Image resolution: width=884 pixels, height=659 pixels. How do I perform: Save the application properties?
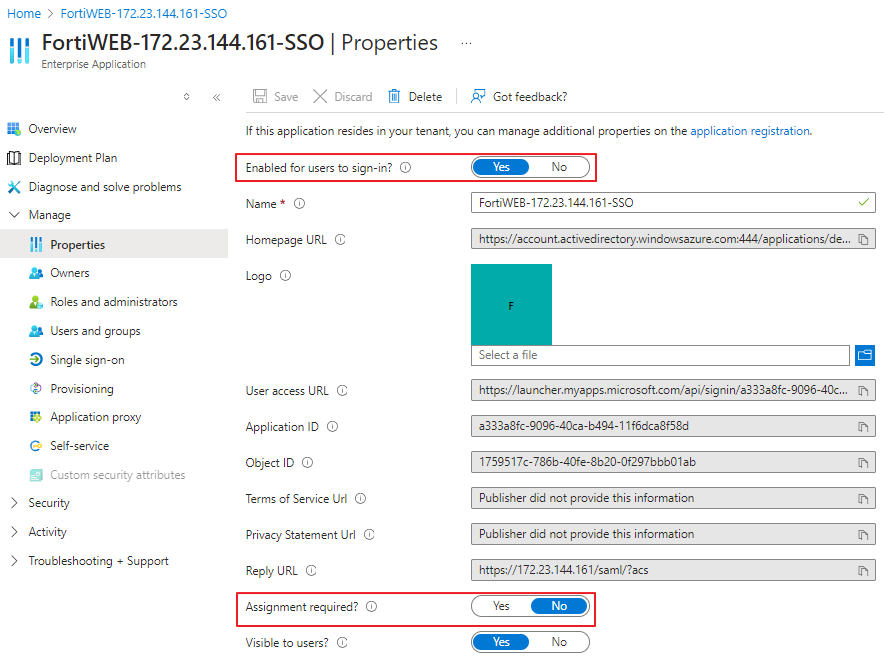pyautogui.click(x=274, y=96)
